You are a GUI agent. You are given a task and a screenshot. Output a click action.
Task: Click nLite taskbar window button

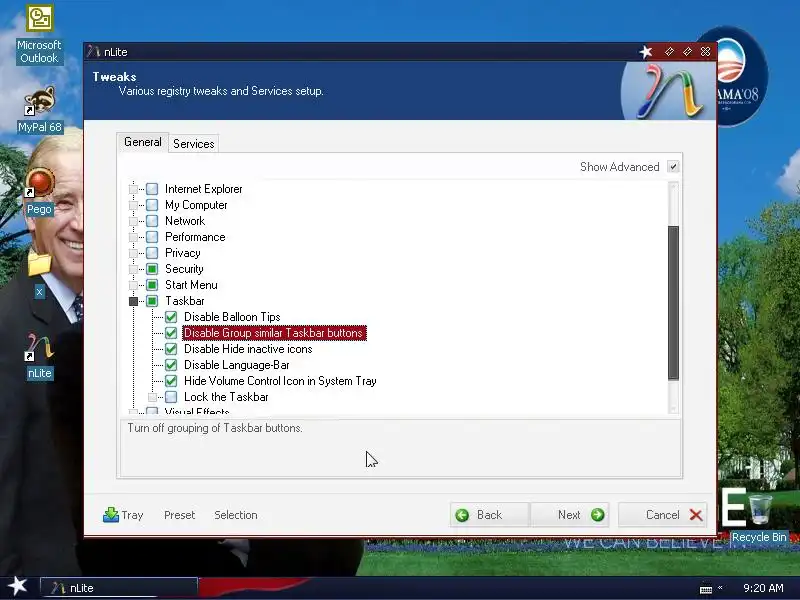click(x=119, y=588)
